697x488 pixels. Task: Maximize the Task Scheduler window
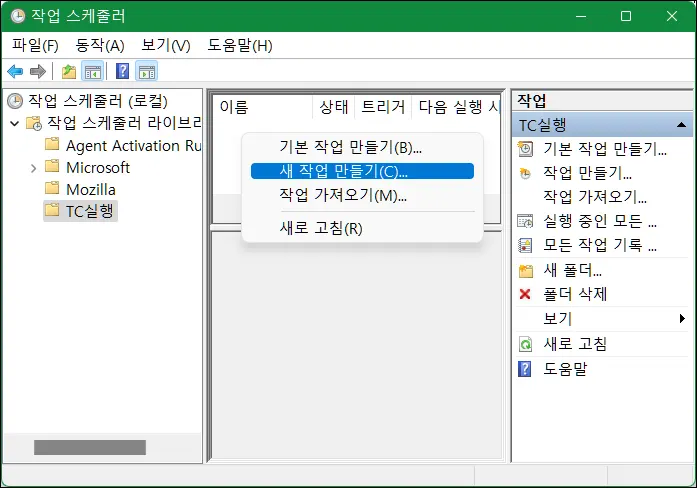click(626, 16)
